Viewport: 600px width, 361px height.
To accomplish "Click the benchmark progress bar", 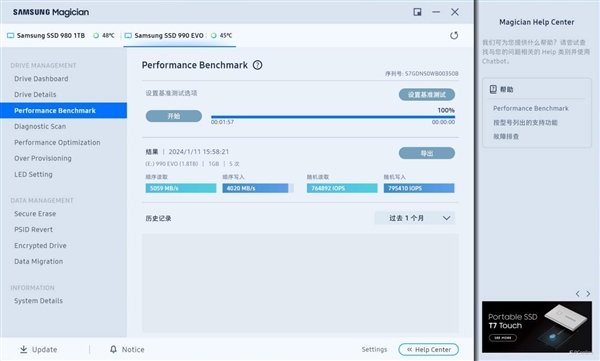I will pyautogui.click(x=333, y=117).
